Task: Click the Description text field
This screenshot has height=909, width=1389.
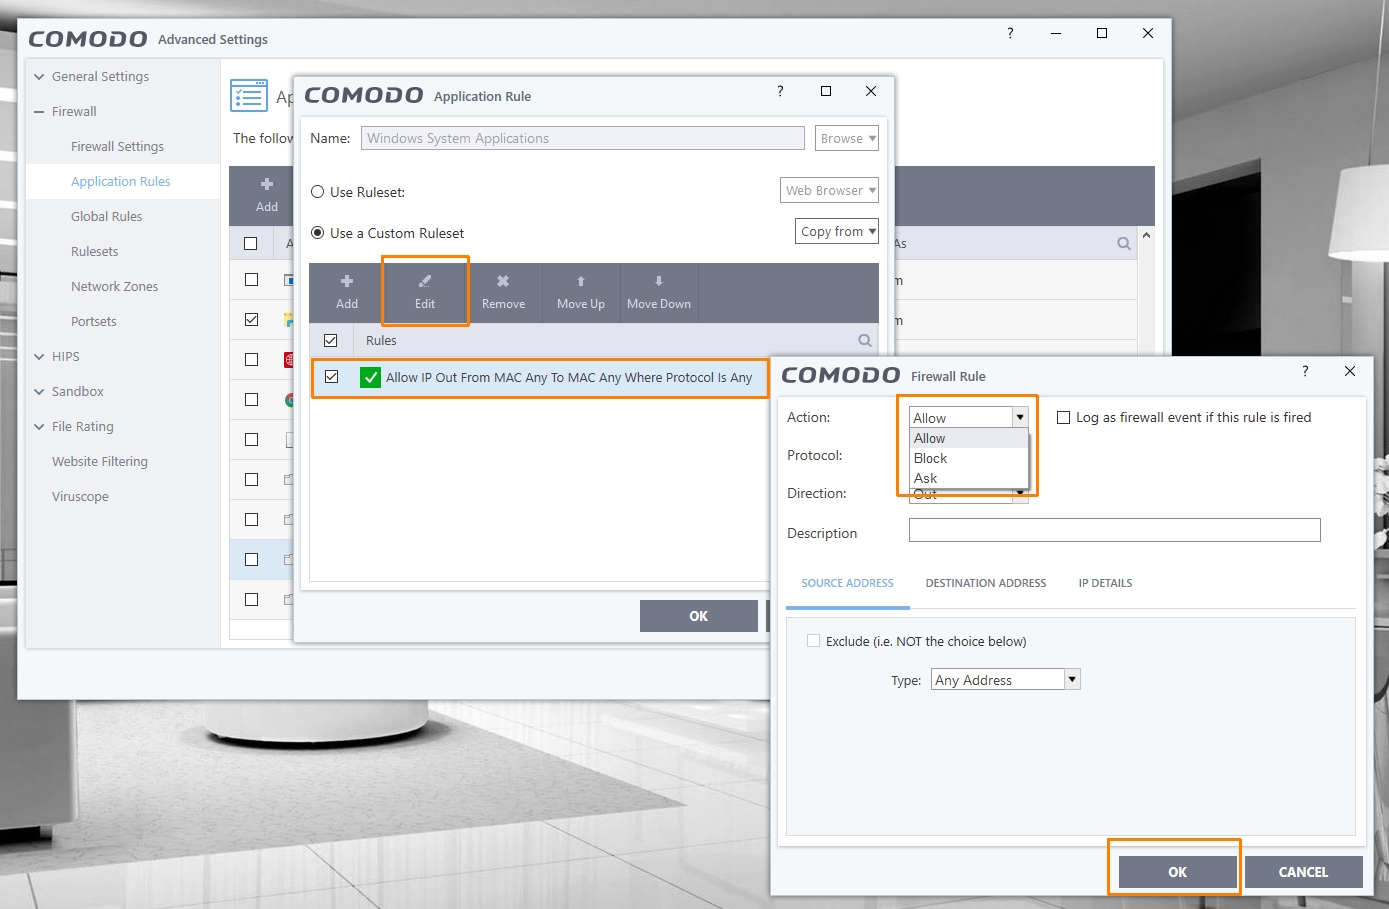Action: click(x=1114, y=530)
